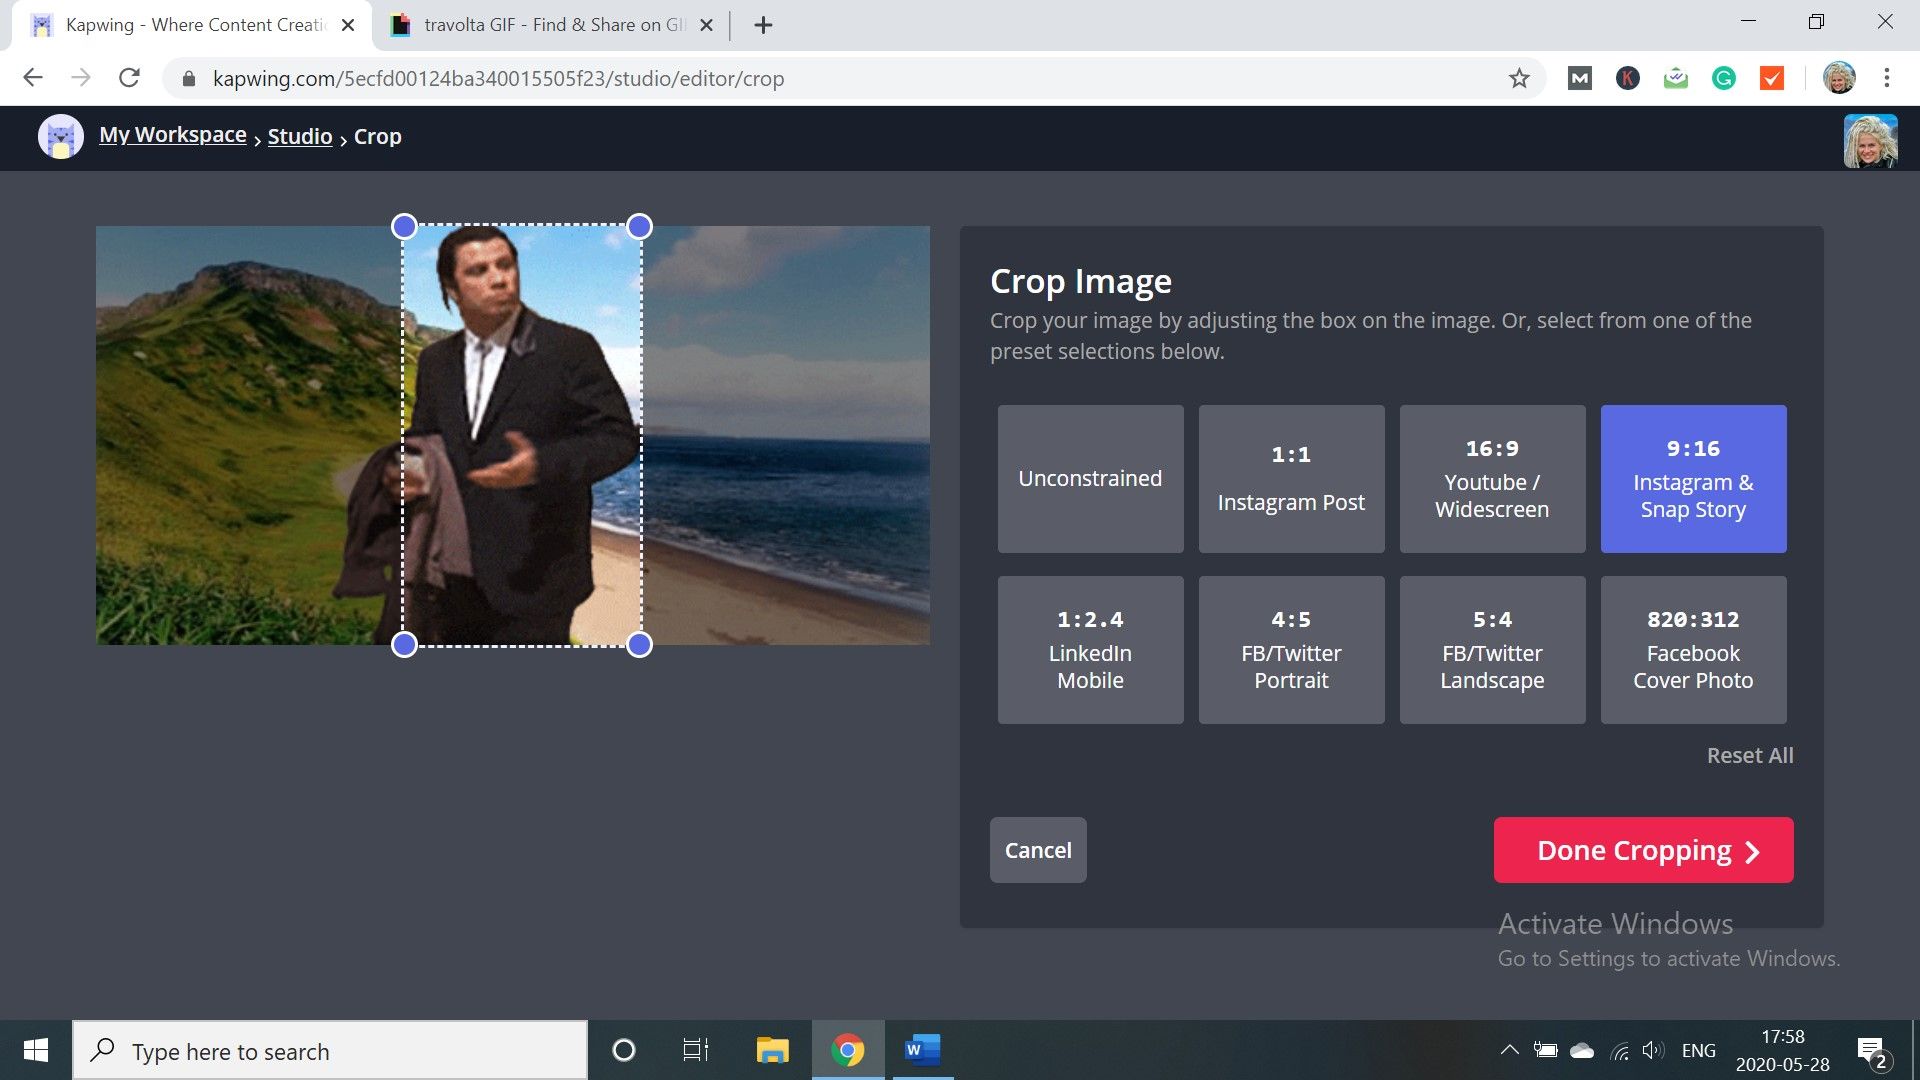The height and width of the screenshot is (1080, 1920).
Task: Choose the 1:1 Instagram Post preset
Action: (x=1291, y=479)
